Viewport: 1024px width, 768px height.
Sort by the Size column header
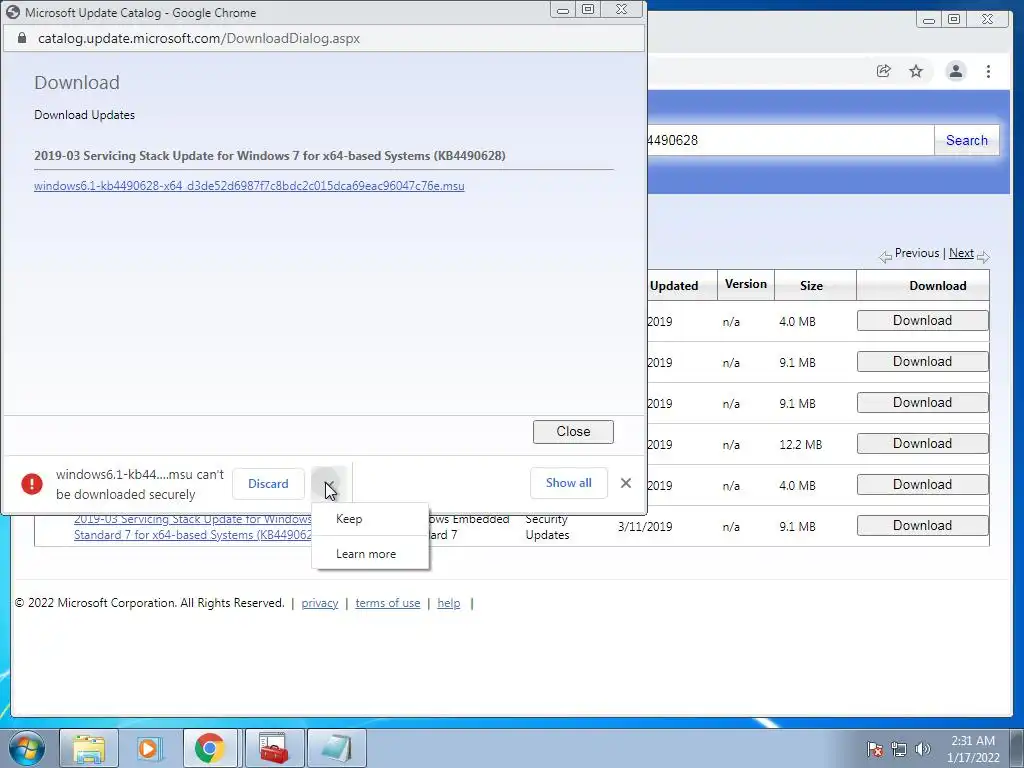pyautogui.click(x=811, y=285)
